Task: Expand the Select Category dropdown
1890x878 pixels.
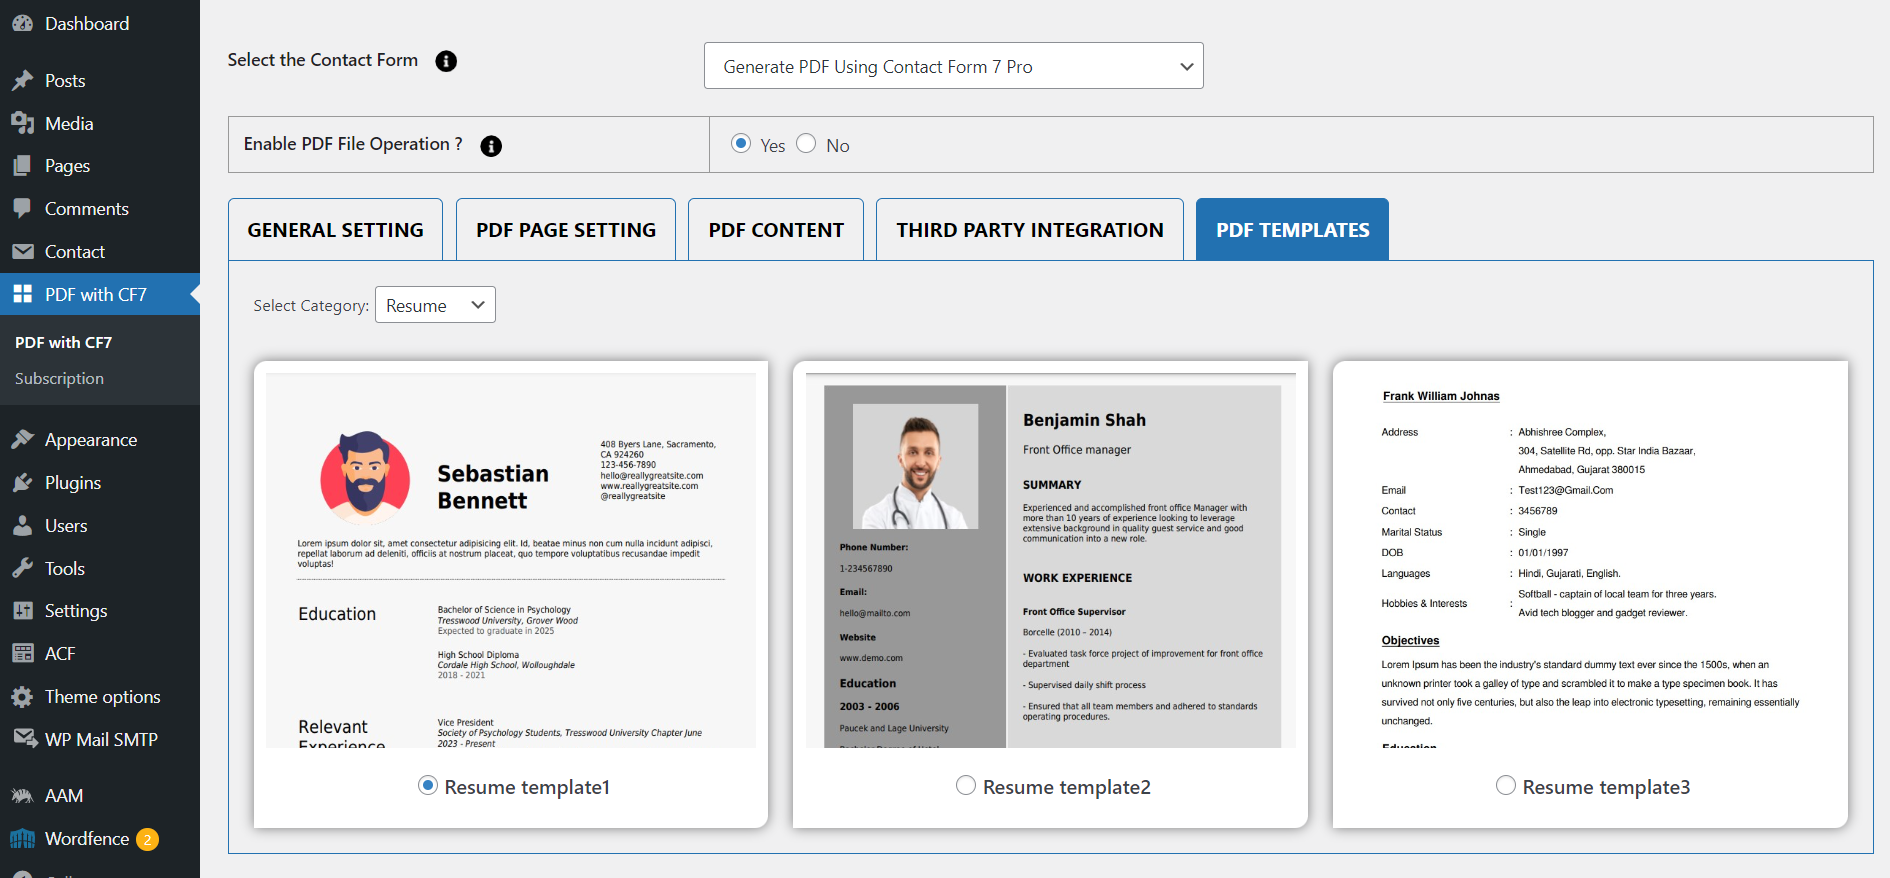Action: pyautogui.click(x=435, y=305)
